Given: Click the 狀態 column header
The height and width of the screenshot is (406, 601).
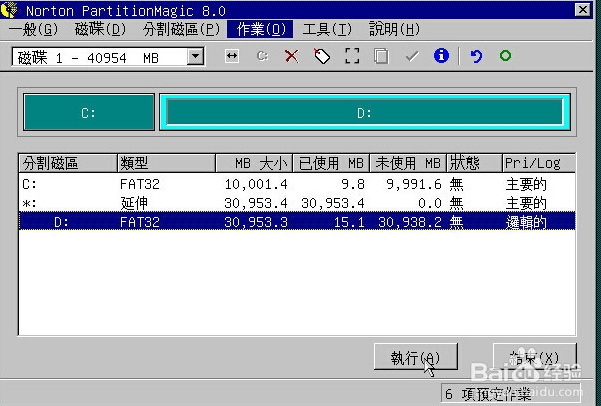Looking at the screenshot, I should (474, 163).
